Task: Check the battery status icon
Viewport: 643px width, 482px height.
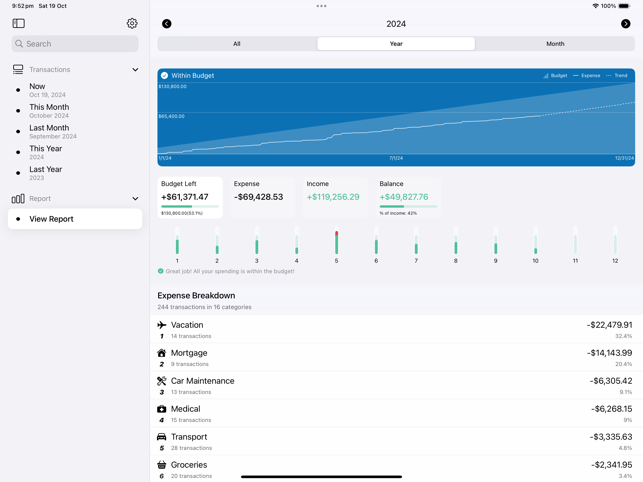Action: click(x=625, y=6)
